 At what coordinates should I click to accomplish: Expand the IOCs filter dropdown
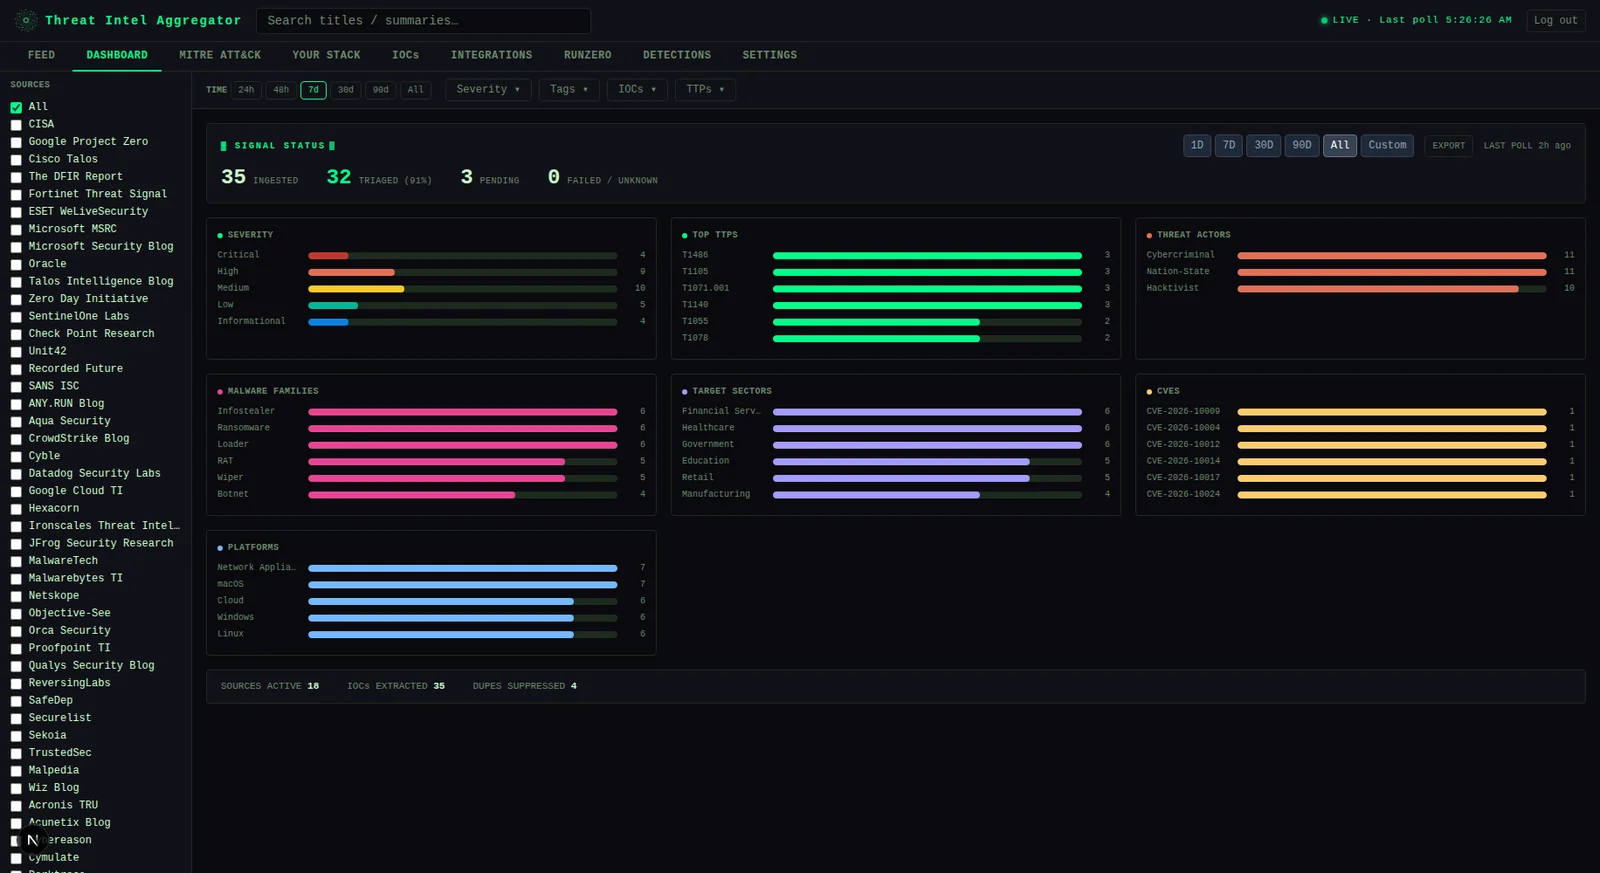pyautogui.click(x=637, y=90)
